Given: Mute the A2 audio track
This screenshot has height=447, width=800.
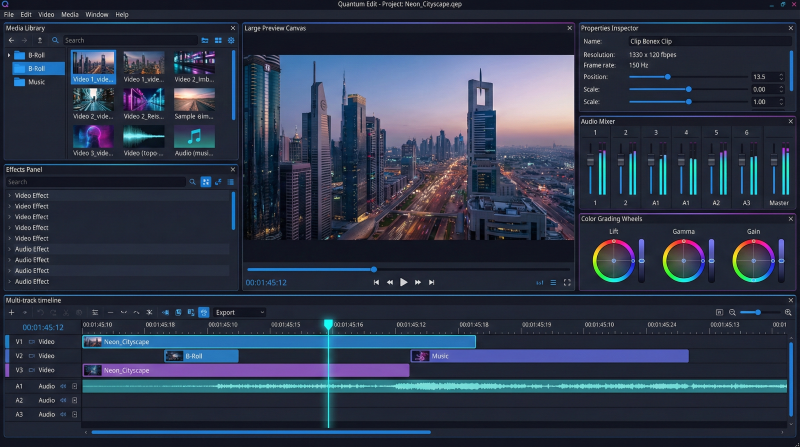Looking at the screenshot, I should (x=63, y=400).
